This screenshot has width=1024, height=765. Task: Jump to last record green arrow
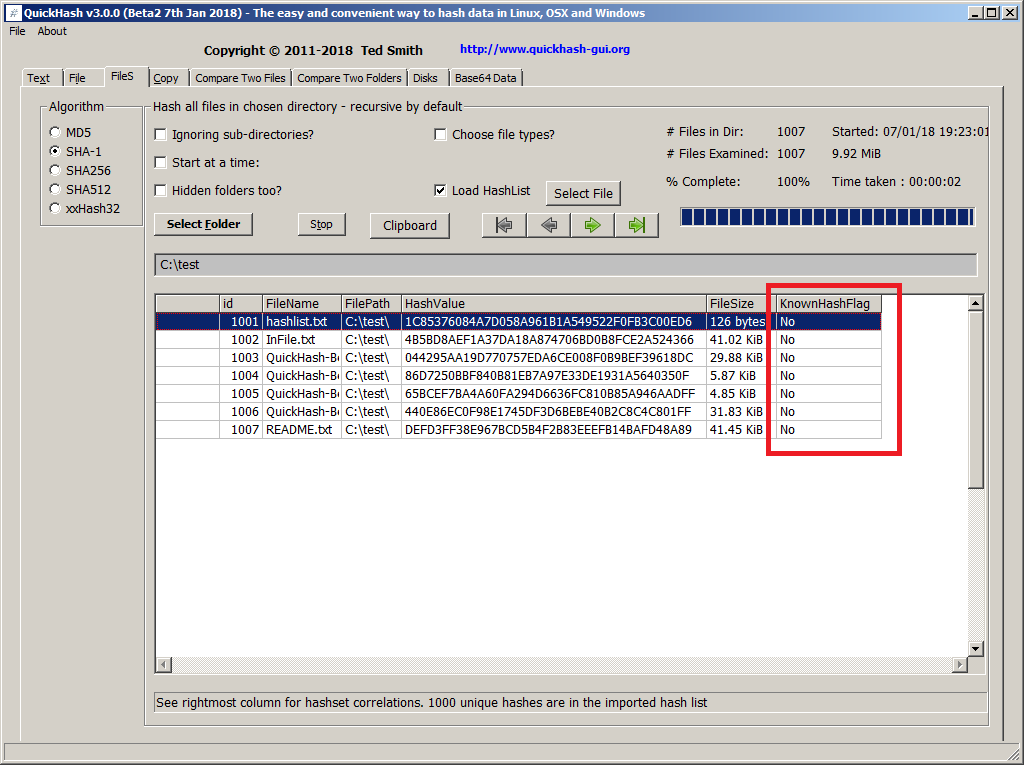coord(636,225)
